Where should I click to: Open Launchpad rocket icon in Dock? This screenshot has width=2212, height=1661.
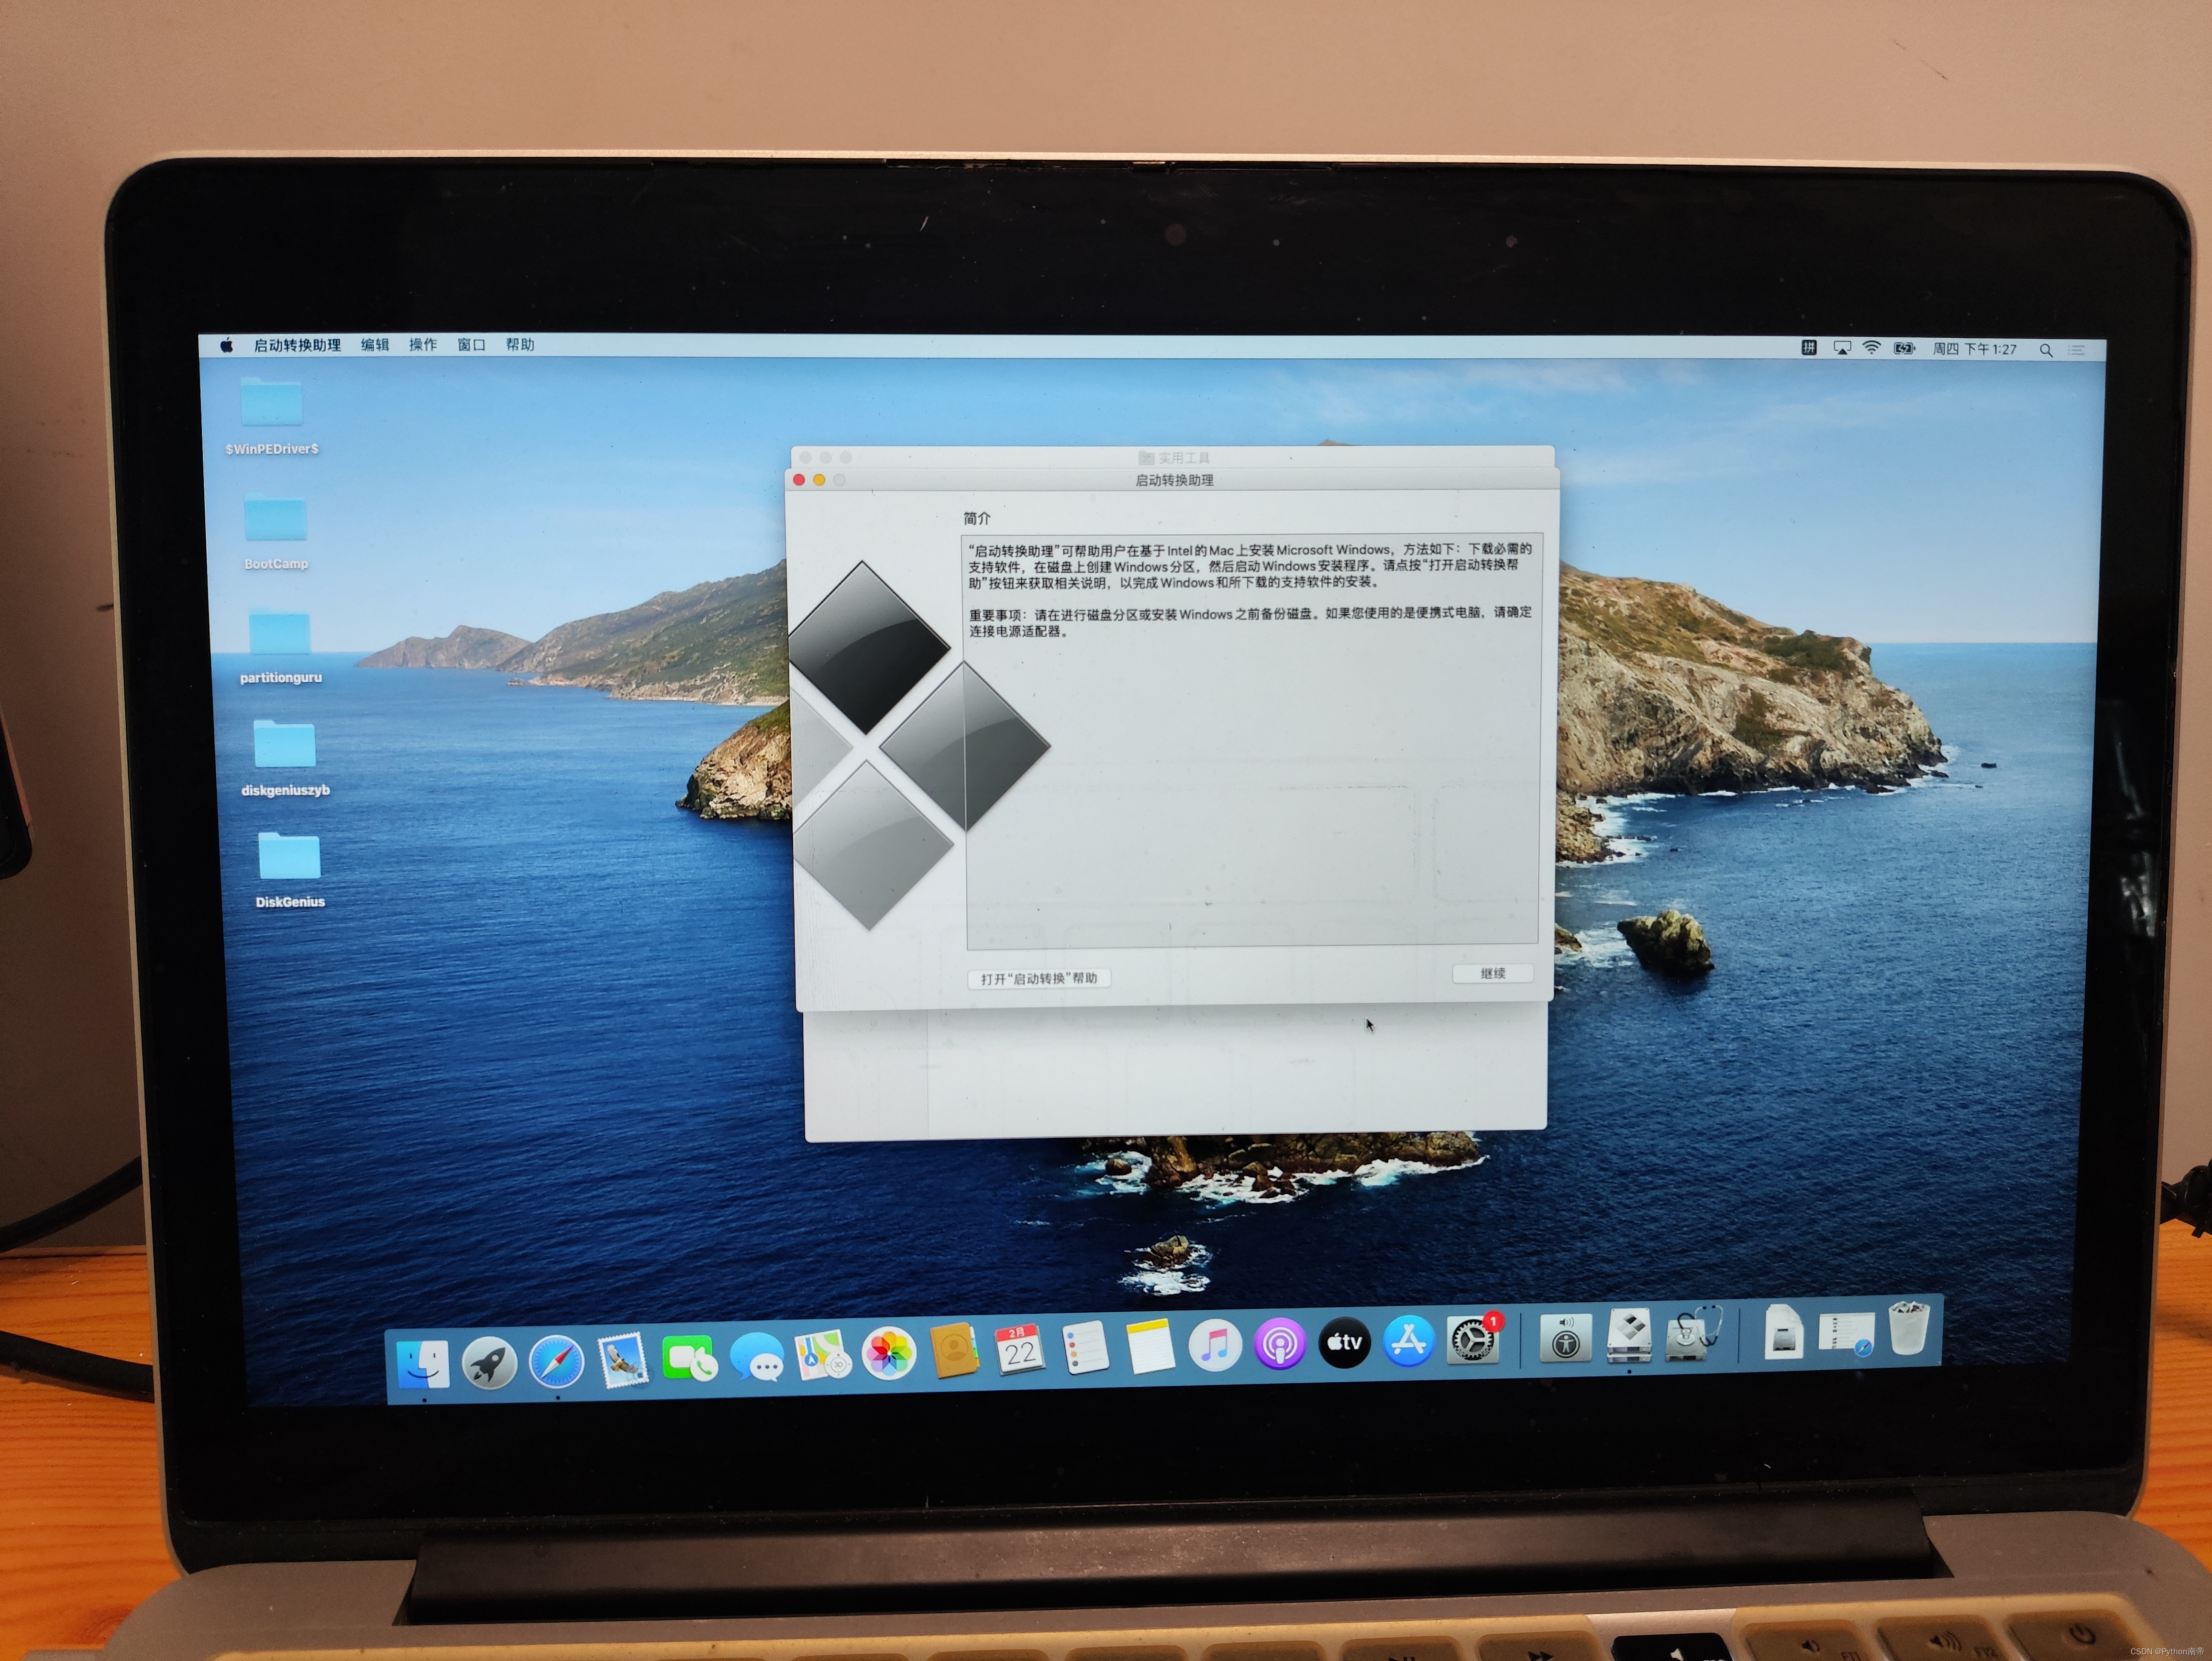(489, 1363)
